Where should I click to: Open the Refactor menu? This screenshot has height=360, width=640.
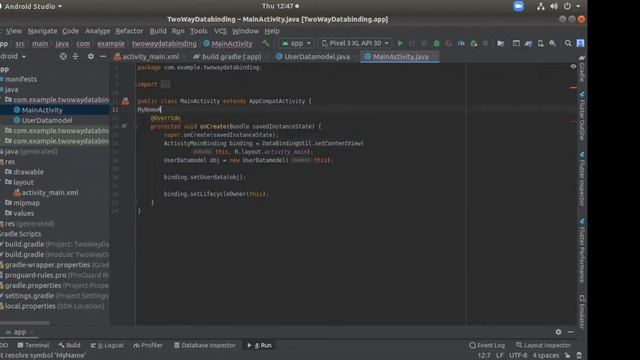129,31
